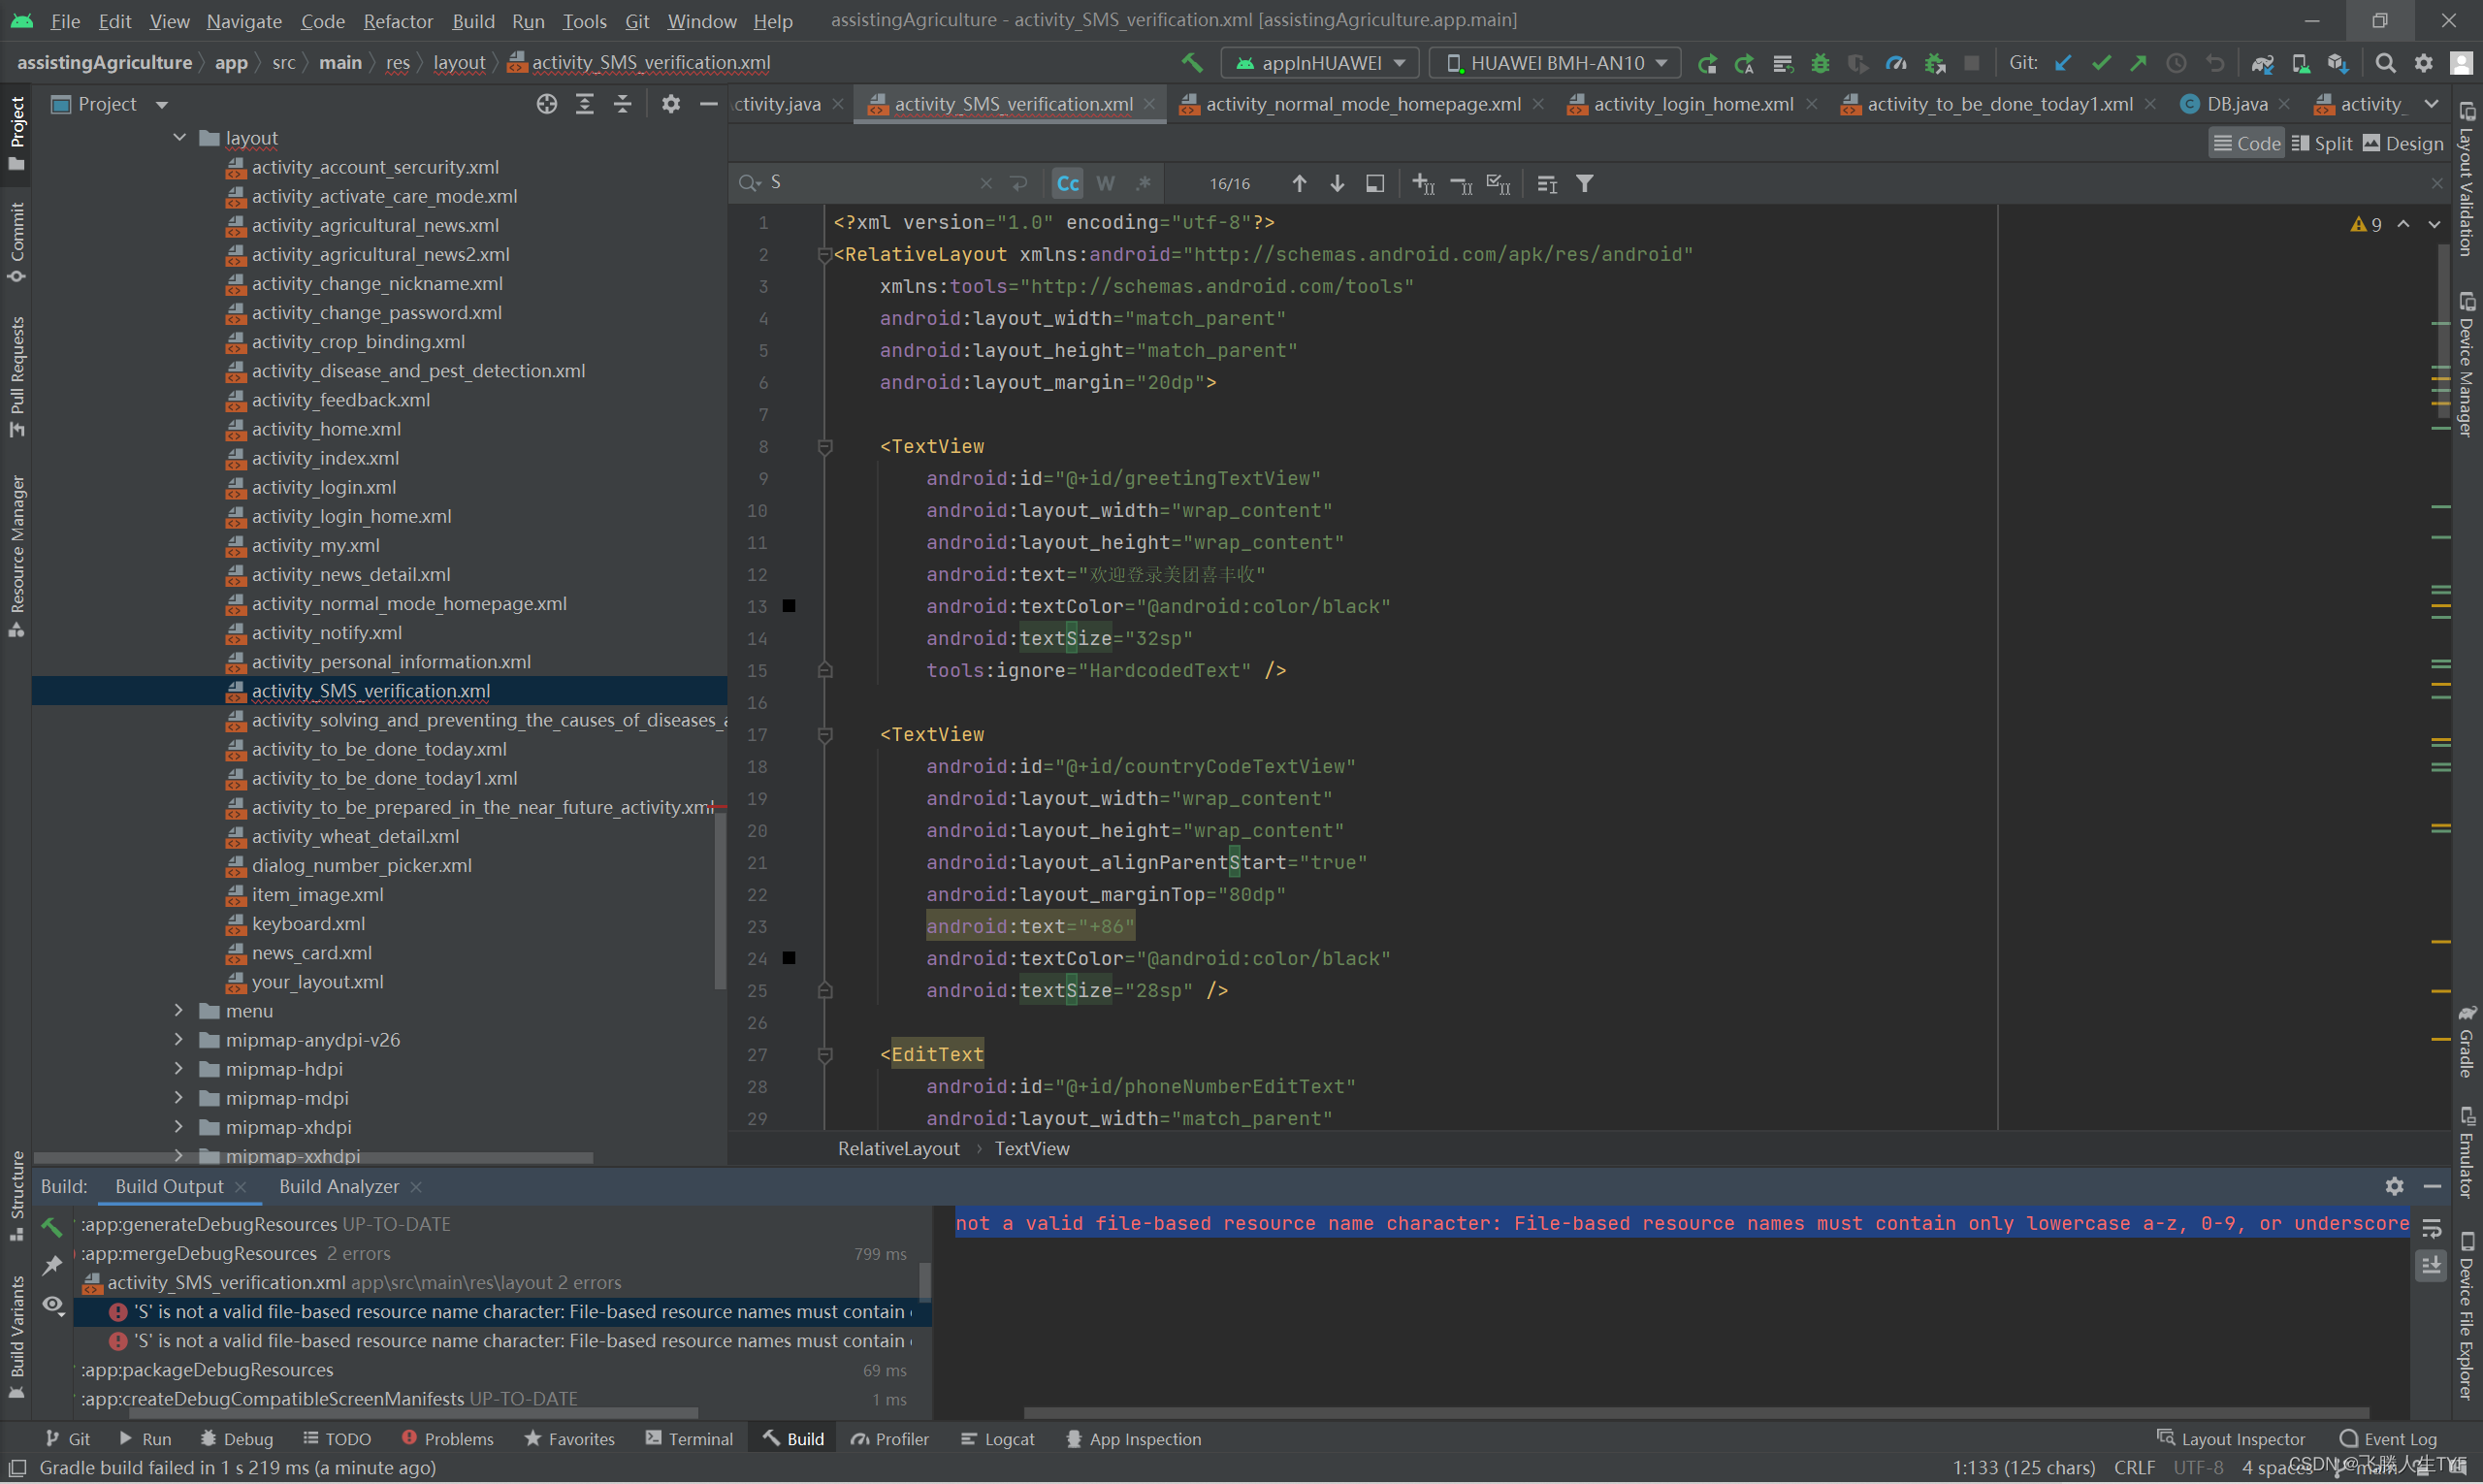Select activity_home.xml in the project tree

pos(326,429)
